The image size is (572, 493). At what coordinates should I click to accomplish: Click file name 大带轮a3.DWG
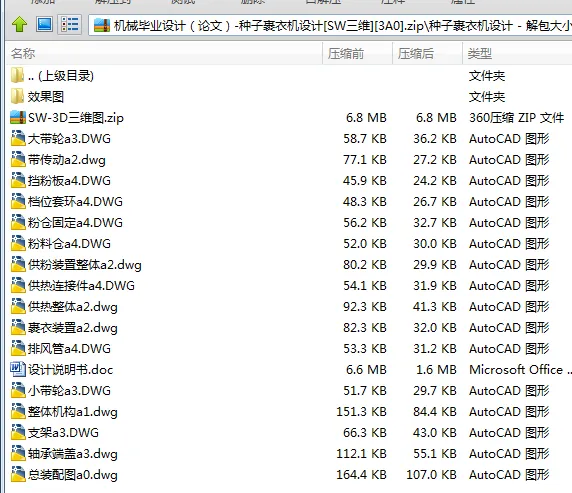click(69, 139)
